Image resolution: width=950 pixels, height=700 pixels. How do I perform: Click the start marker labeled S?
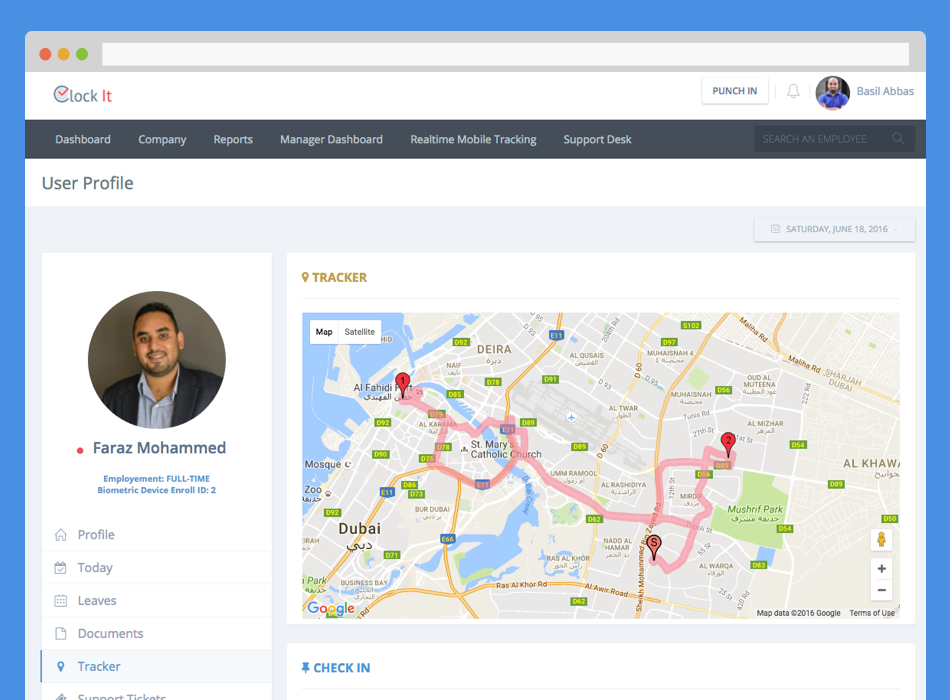point(654,547)
